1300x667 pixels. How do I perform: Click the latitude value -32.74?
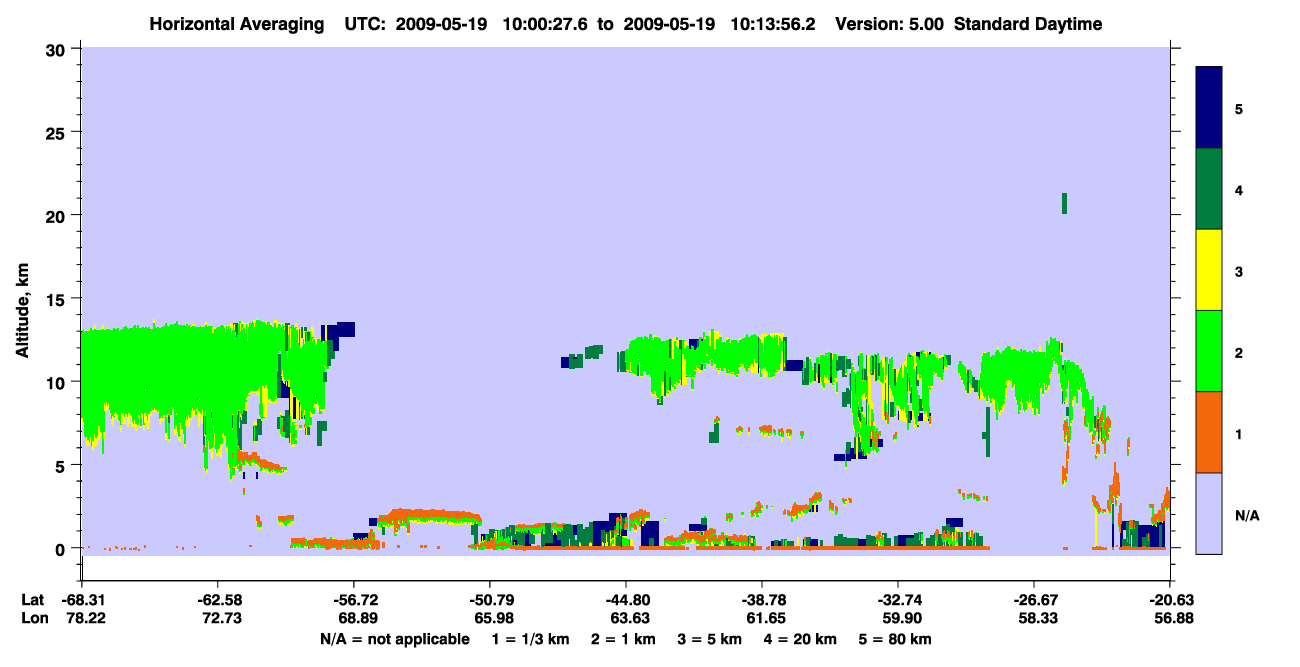(898, 600)
